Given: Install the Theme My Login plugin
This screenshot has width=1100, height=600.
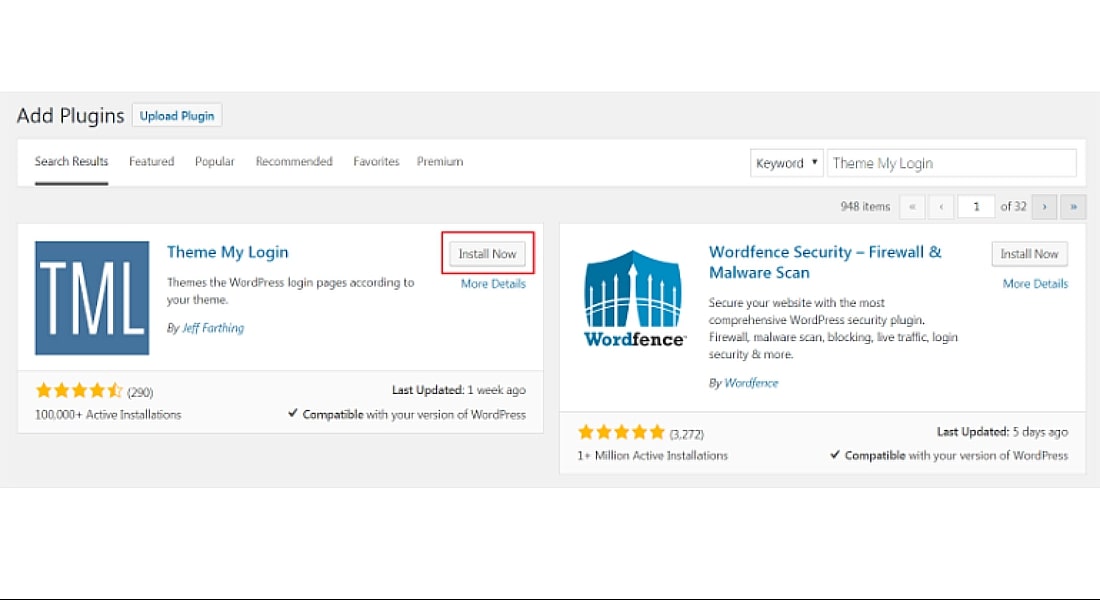Looking at the screenshot, I should coord(487,254).
